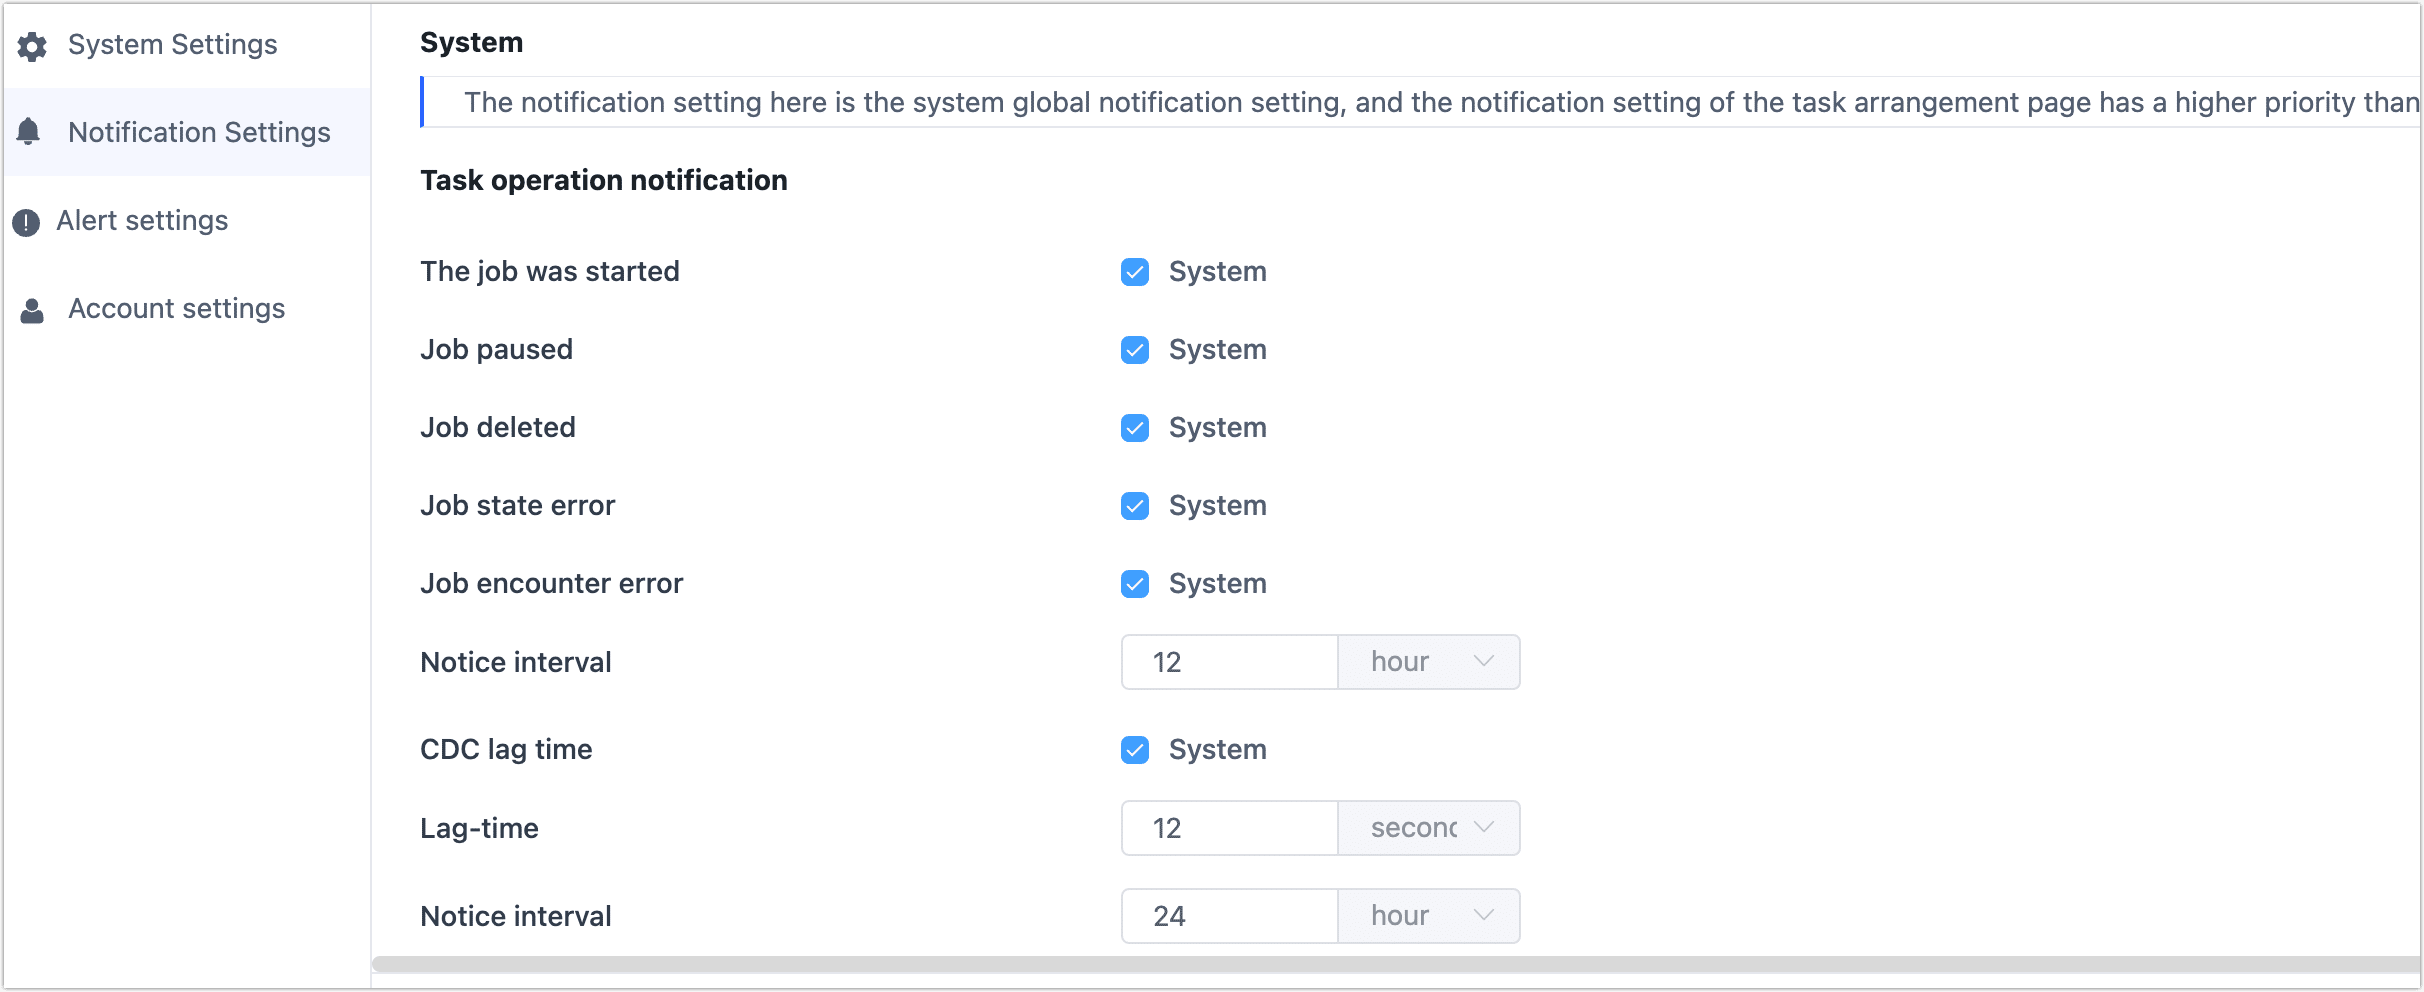Uncheck System for 'Job state error'
Viewport: 2424px width, 992px height.
click(1134, 506)
